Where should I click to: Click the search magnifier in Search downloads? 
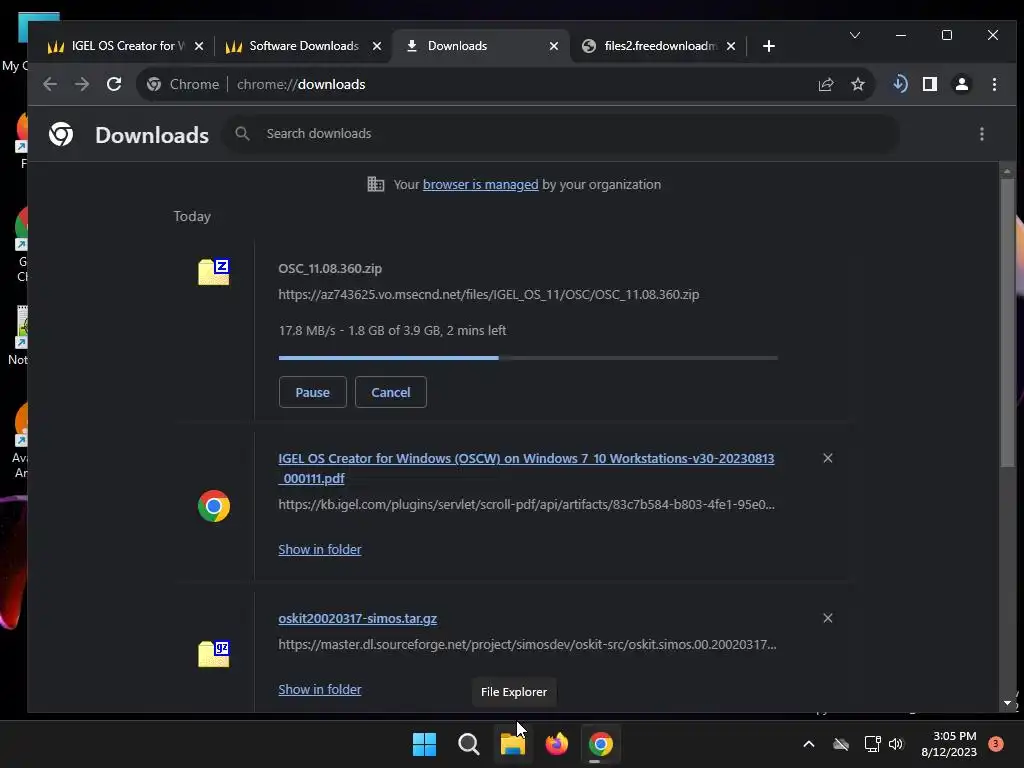point(242,133)
